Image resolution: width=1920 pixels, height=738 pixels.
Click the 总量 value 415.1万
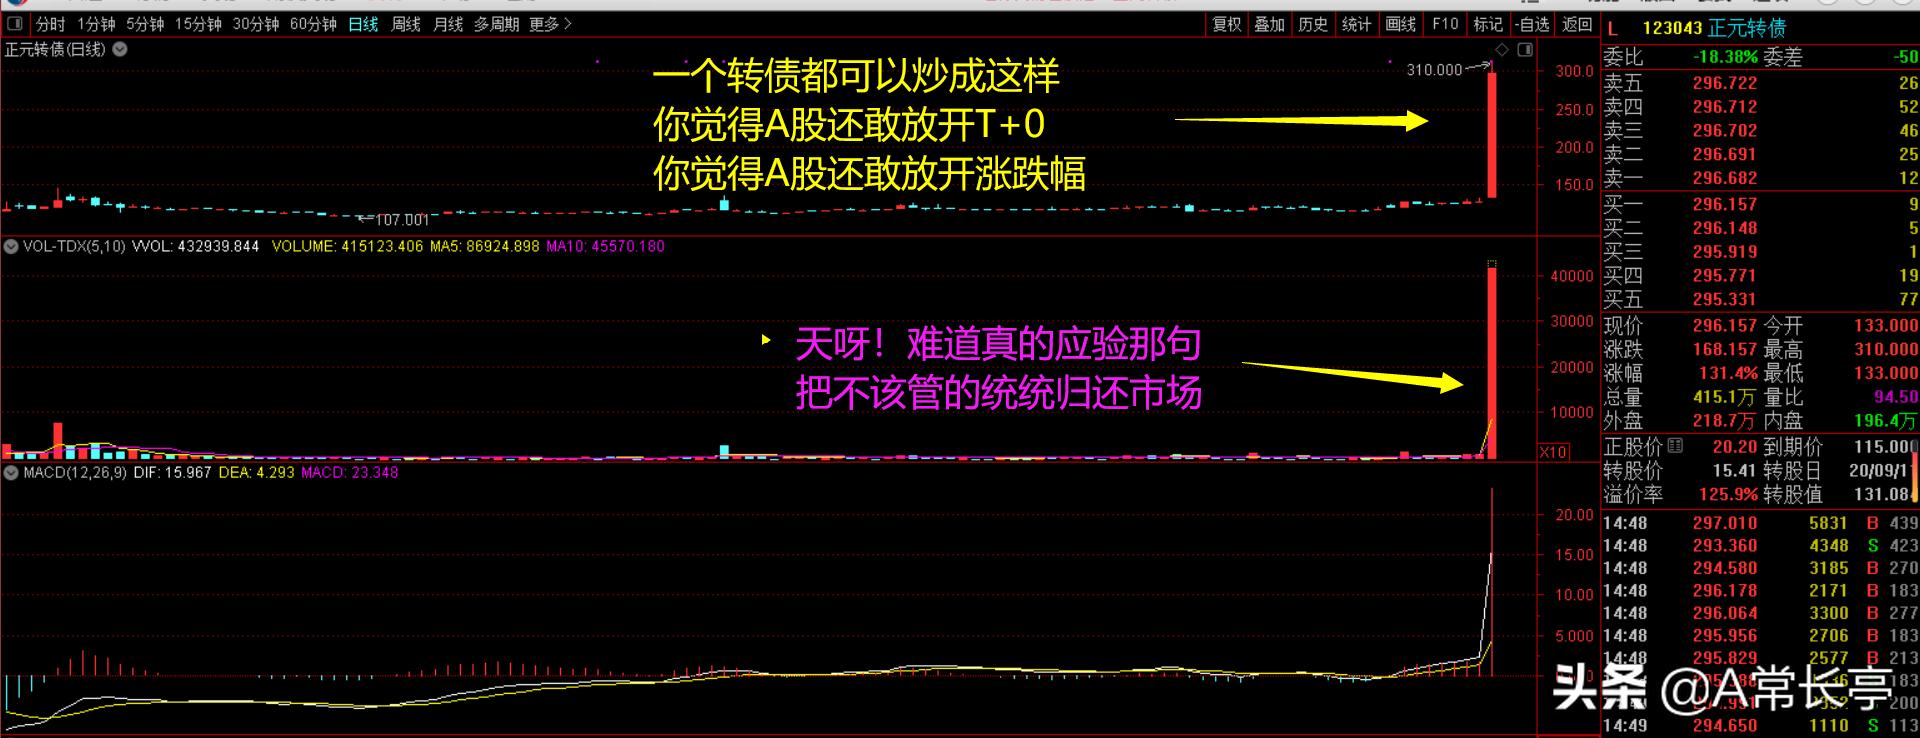tap(1724, 397)
